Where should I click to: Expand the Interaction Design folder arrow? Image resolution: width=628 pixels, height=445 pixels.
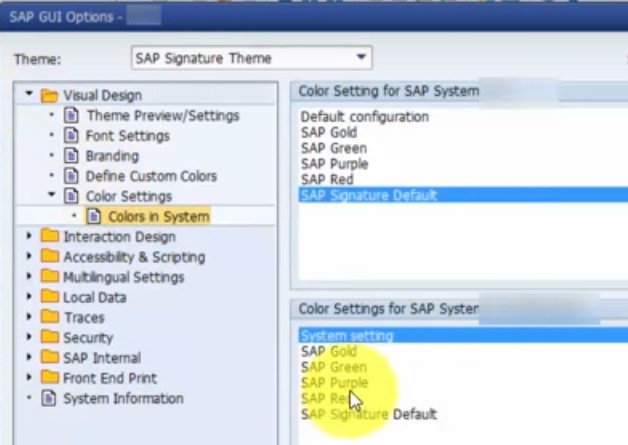29,236
